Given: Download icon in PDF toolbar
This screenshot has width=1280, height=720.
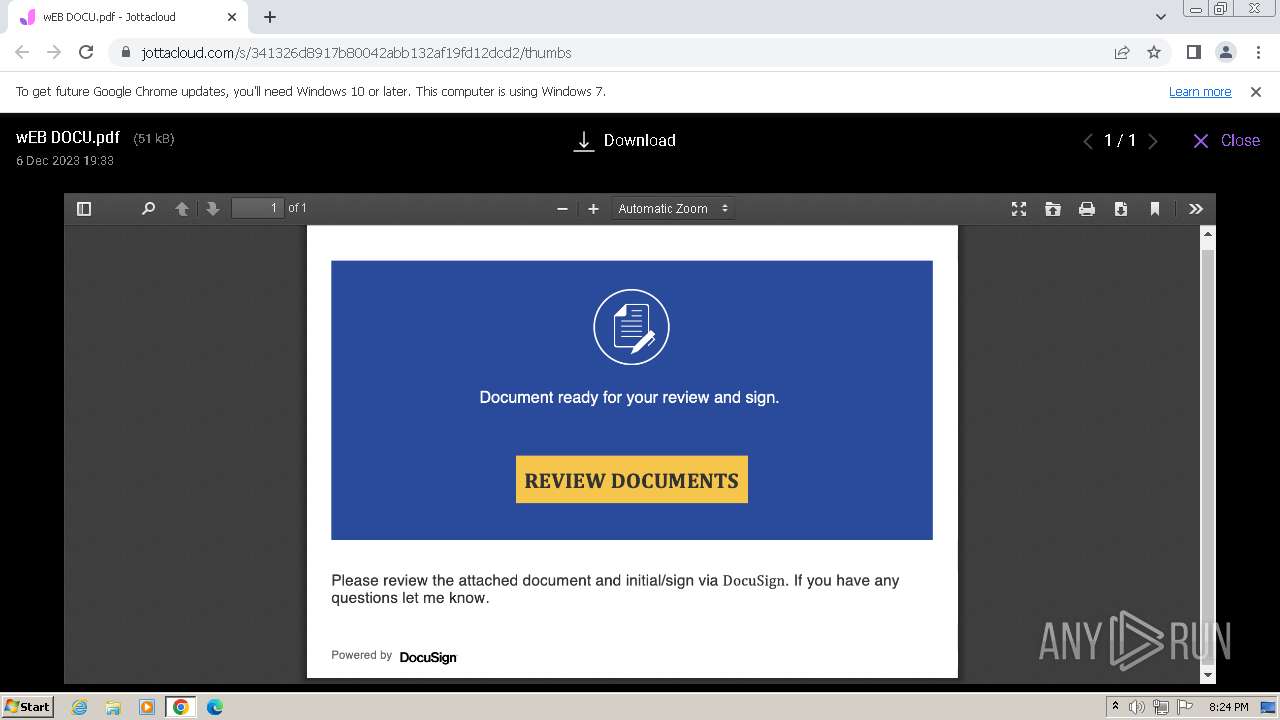Looking at the screenshot, I should coord(1121,209).
